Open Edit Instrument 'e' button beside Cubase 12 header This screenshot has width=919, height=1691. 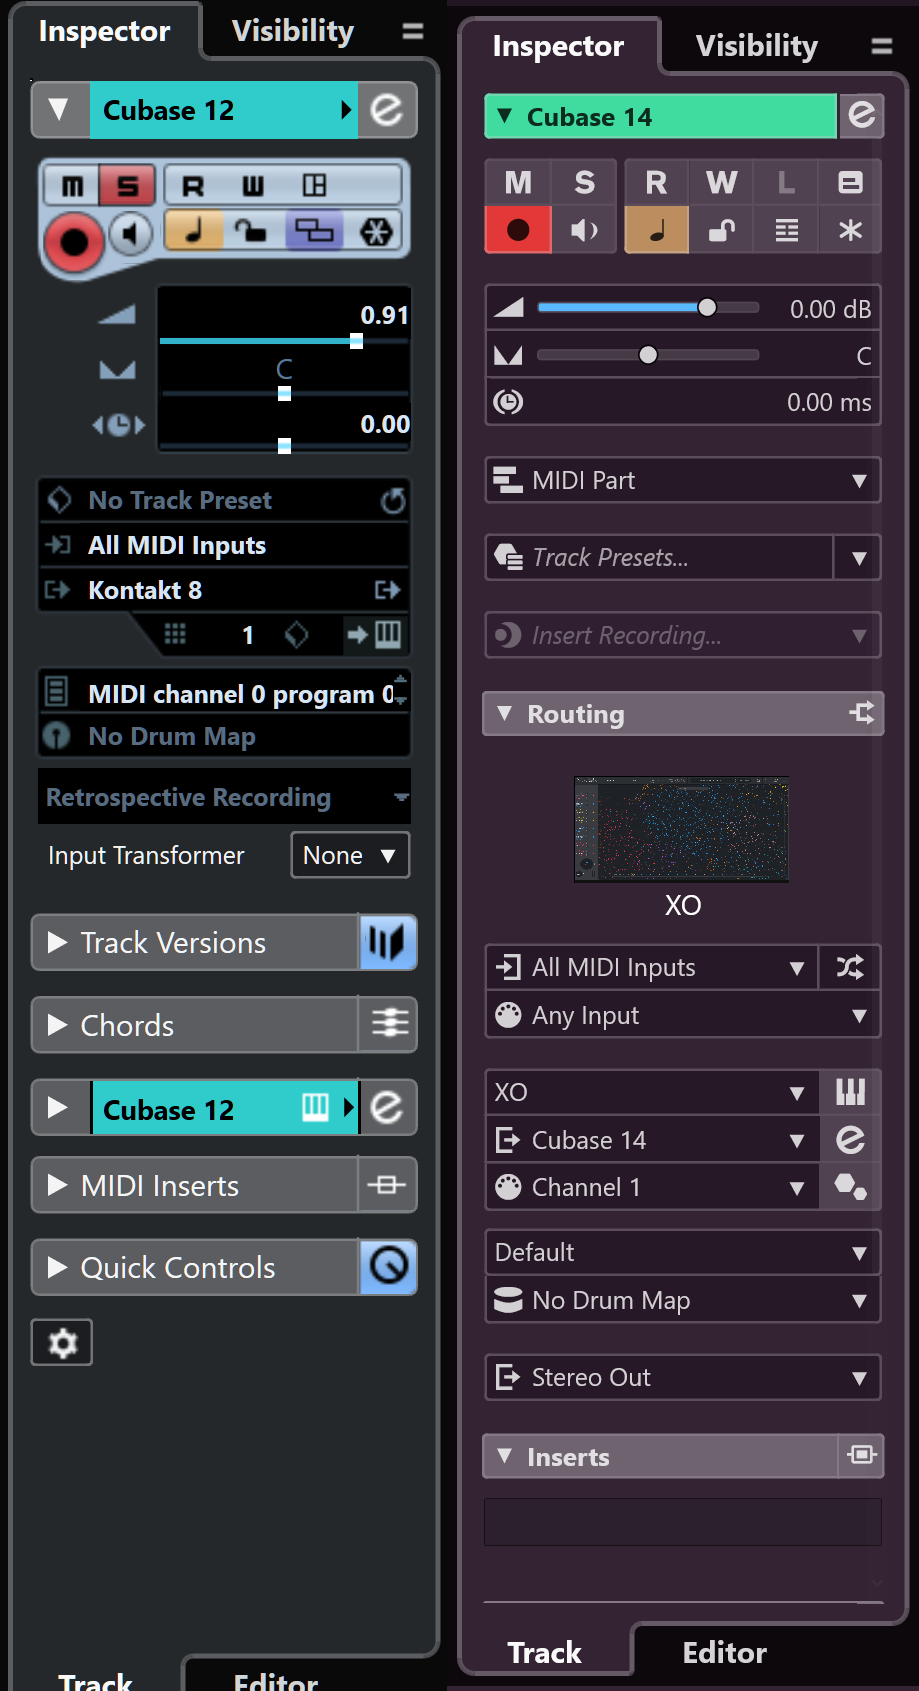(x=387, y=109)
